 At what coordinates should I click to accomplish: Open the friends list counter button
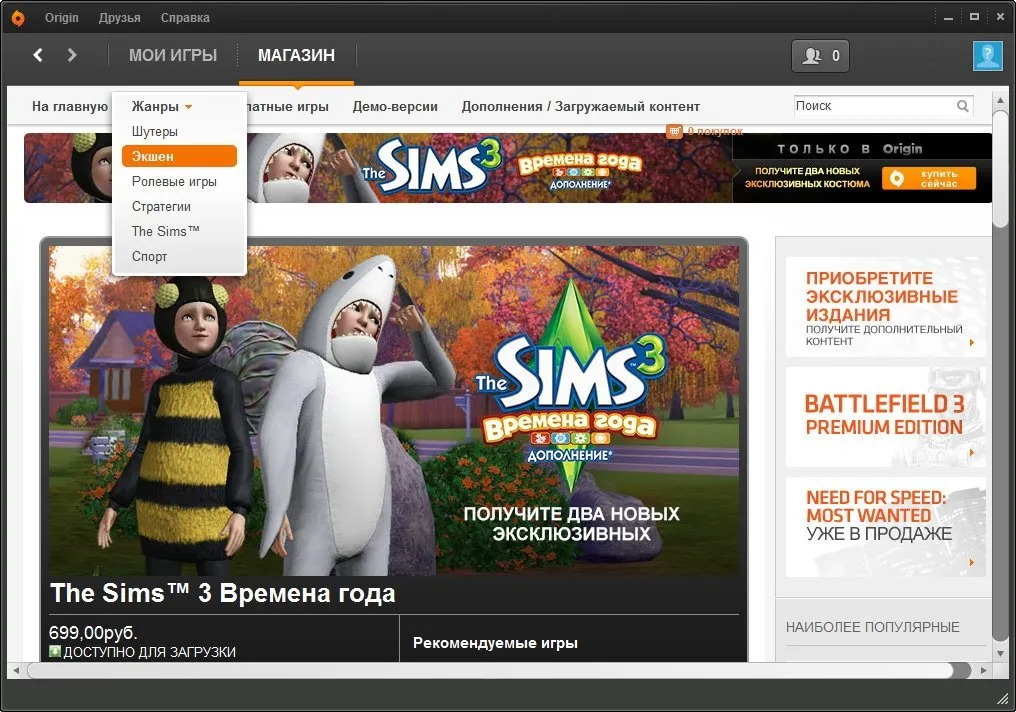[820, 56]
